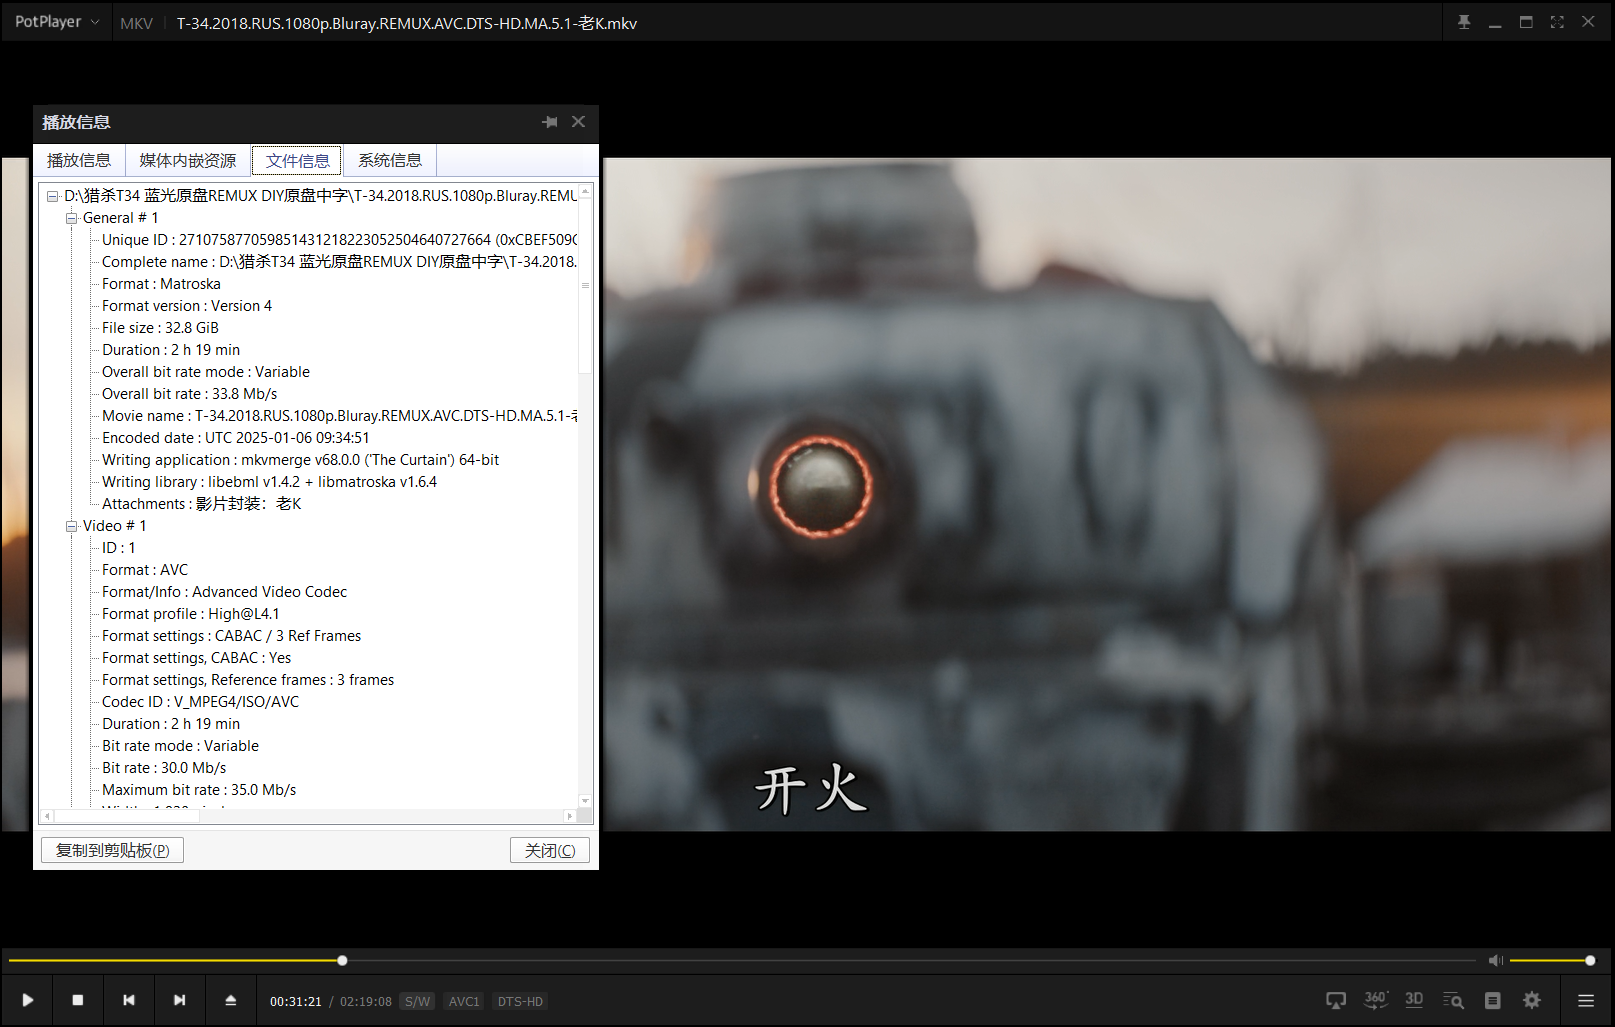Close the playback info dialog with X

578,122
